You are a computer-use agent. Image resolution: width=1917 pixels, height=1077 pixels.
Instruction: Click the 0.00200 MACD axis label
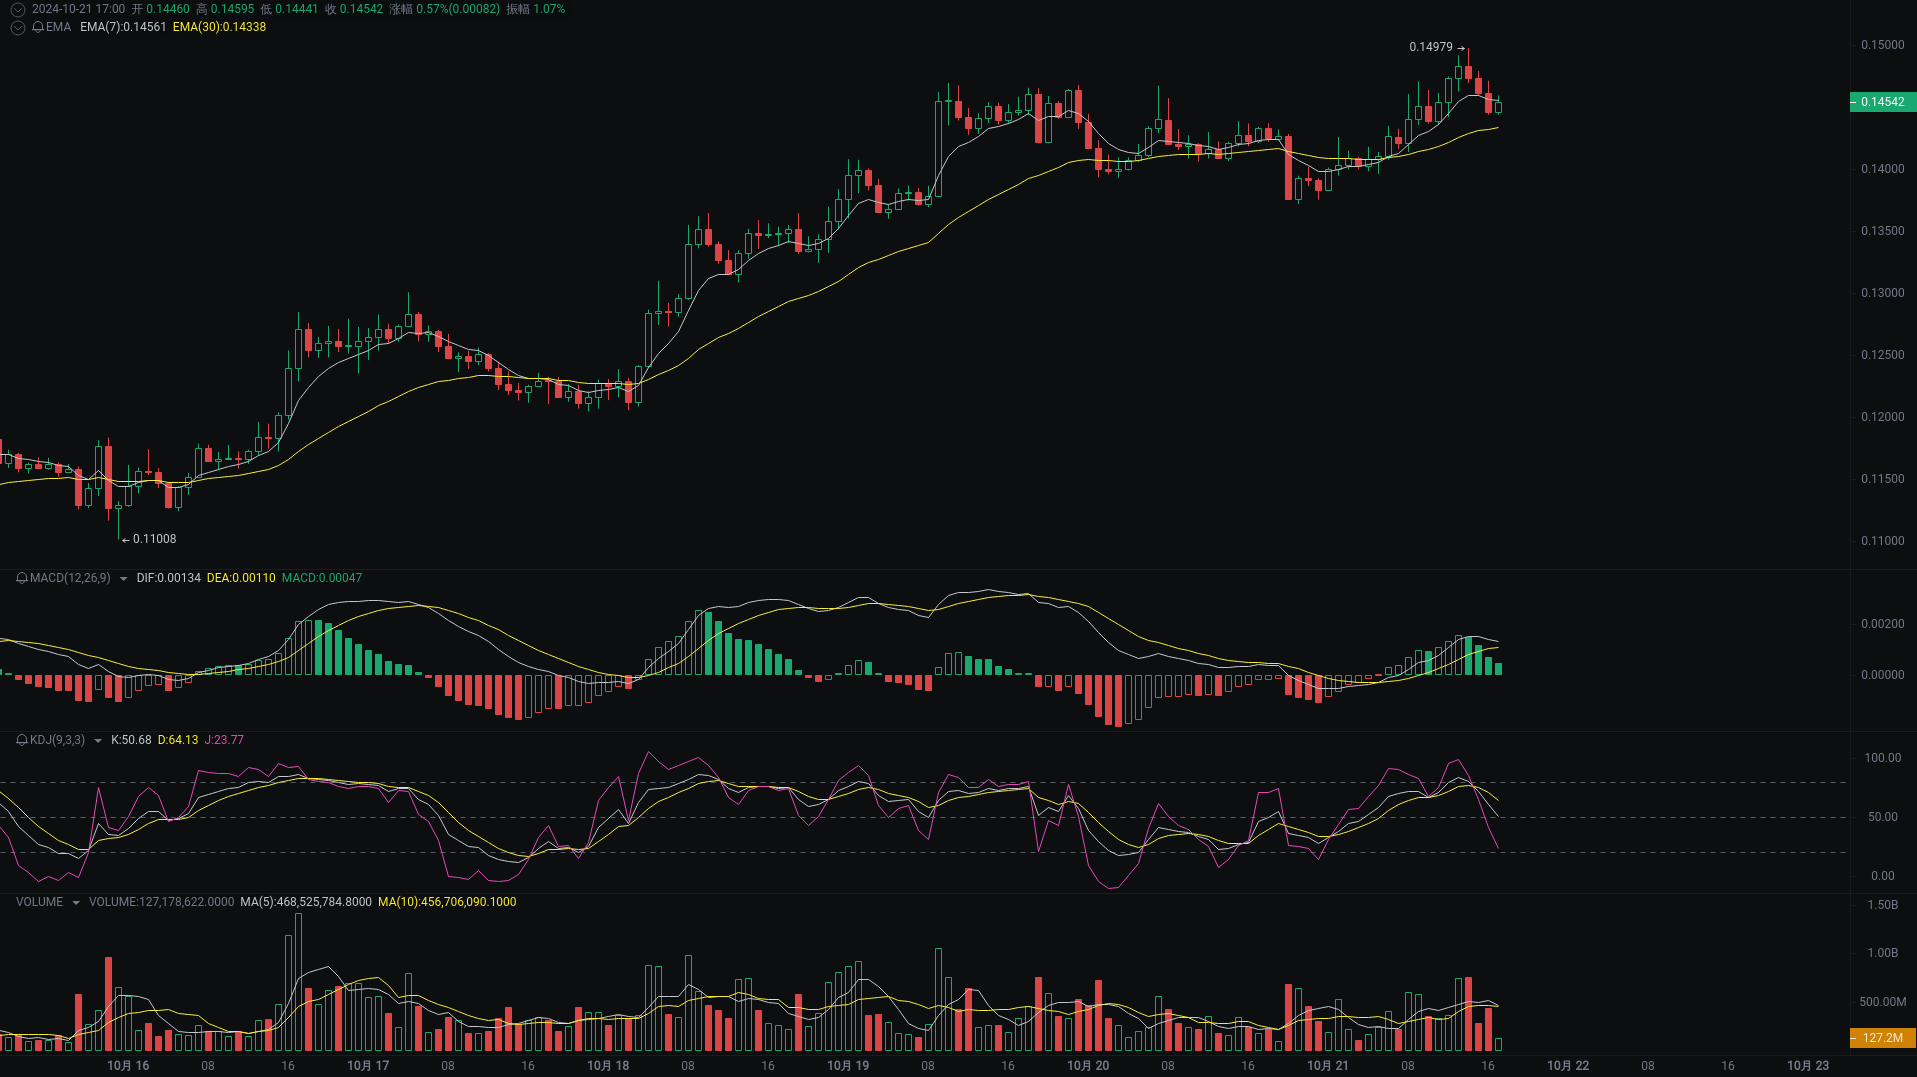point(1882,624)
